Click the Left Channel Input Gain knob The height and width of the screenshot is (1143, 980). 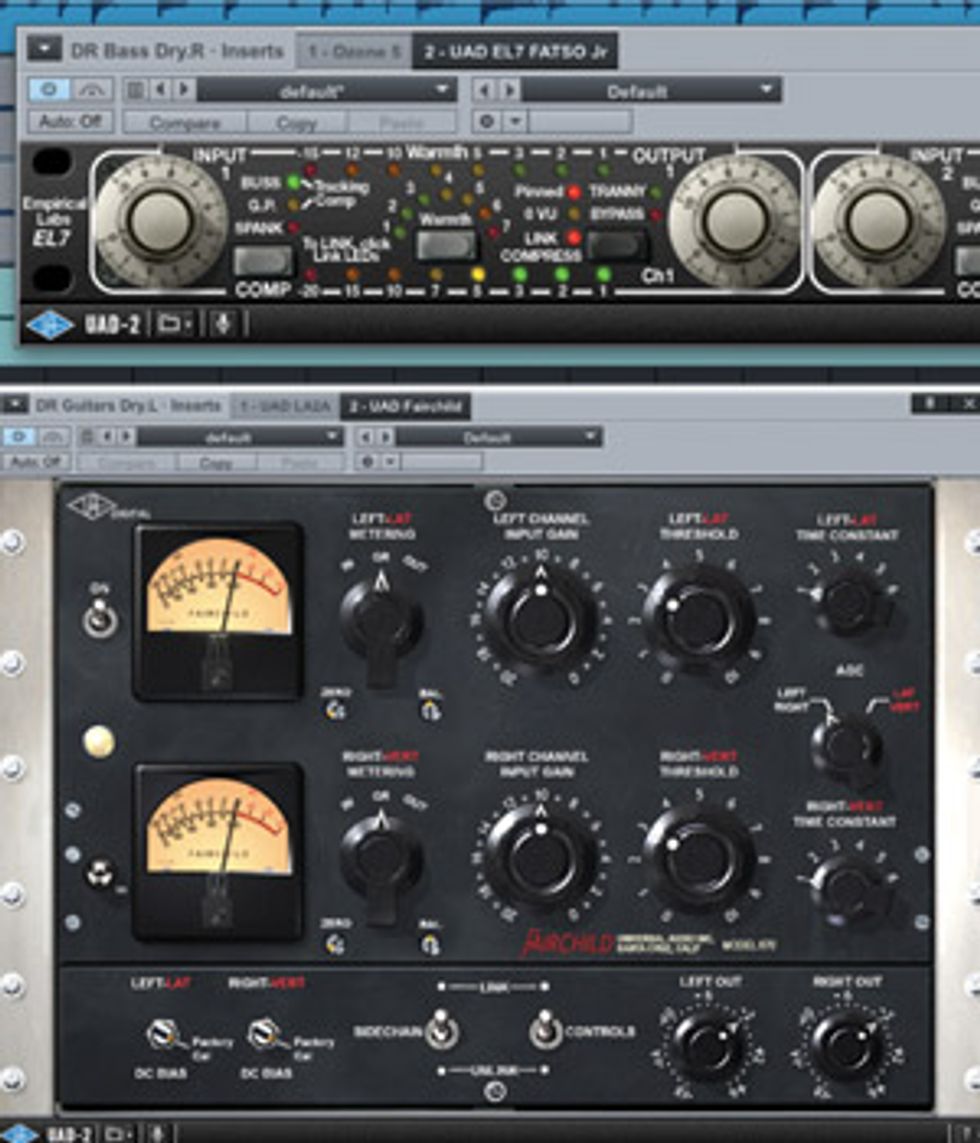coord(540,618)
